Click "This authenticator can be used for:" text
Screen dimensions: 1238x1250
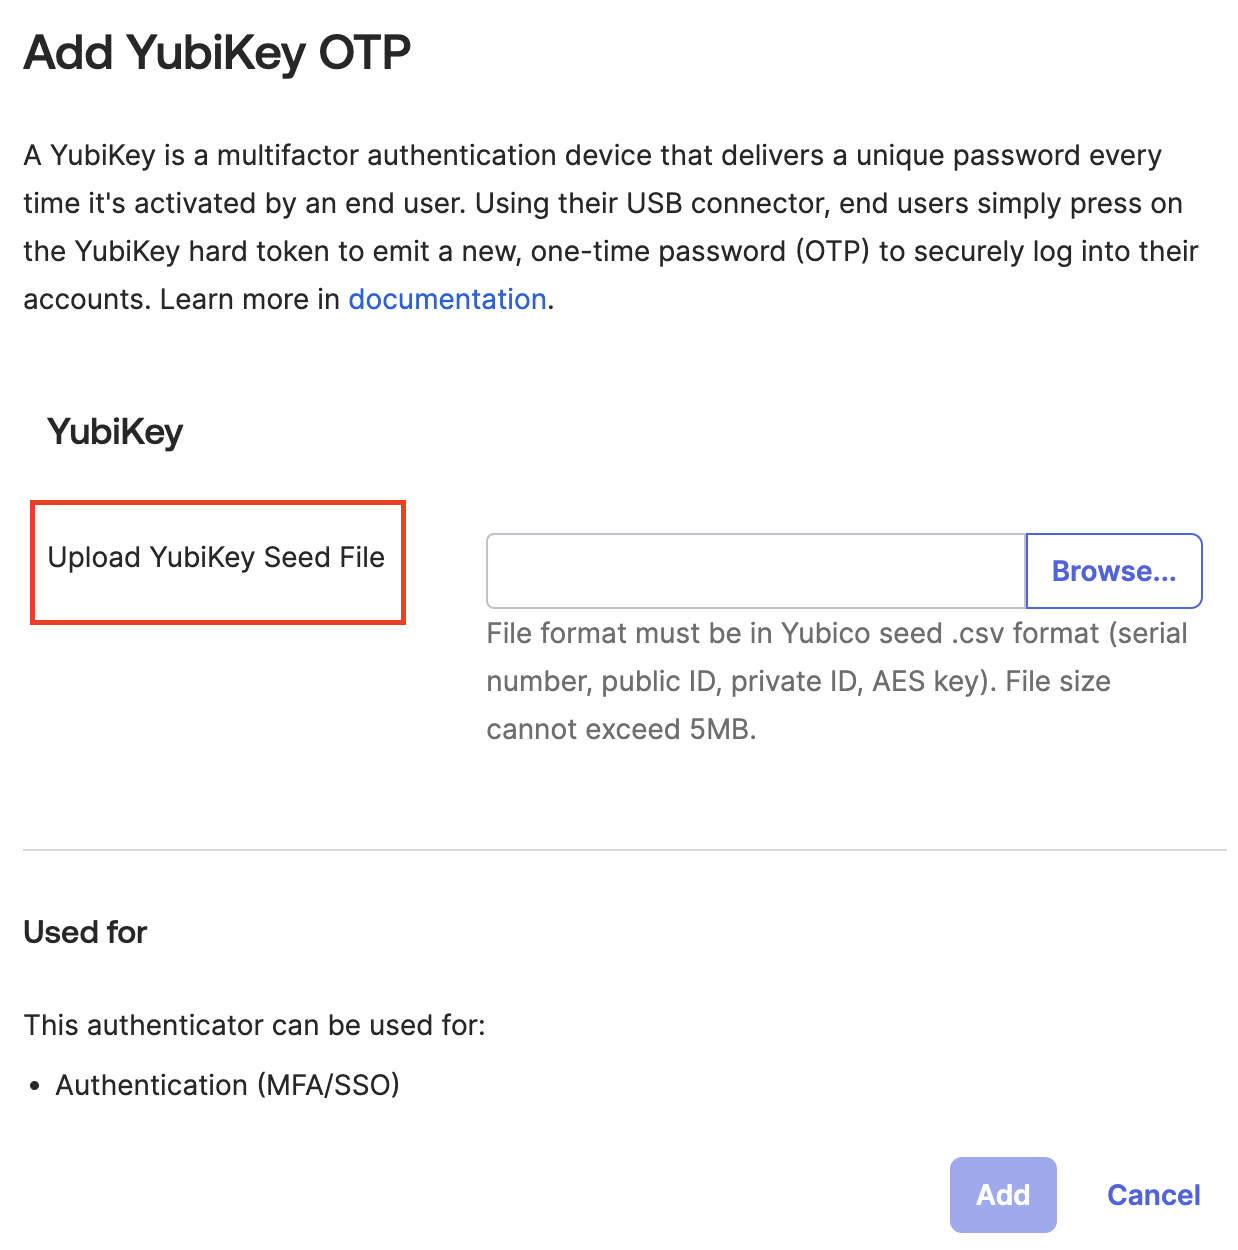point(254,1025)
